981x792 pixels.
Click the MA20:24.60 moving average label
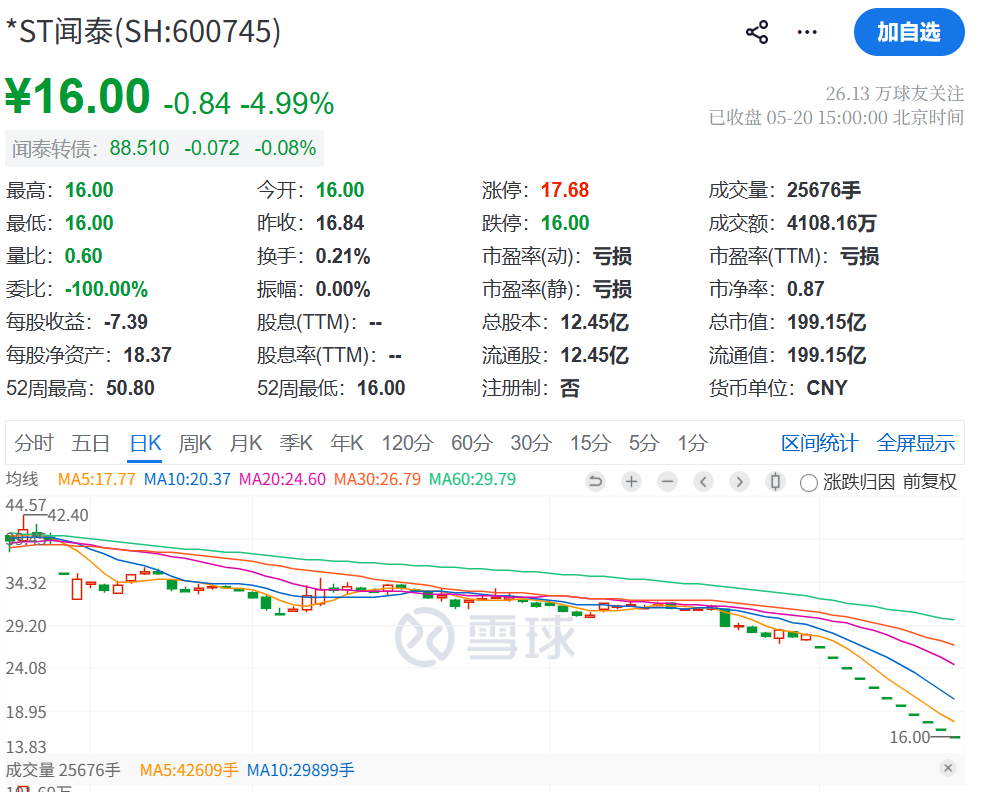(x=282, y=479)
